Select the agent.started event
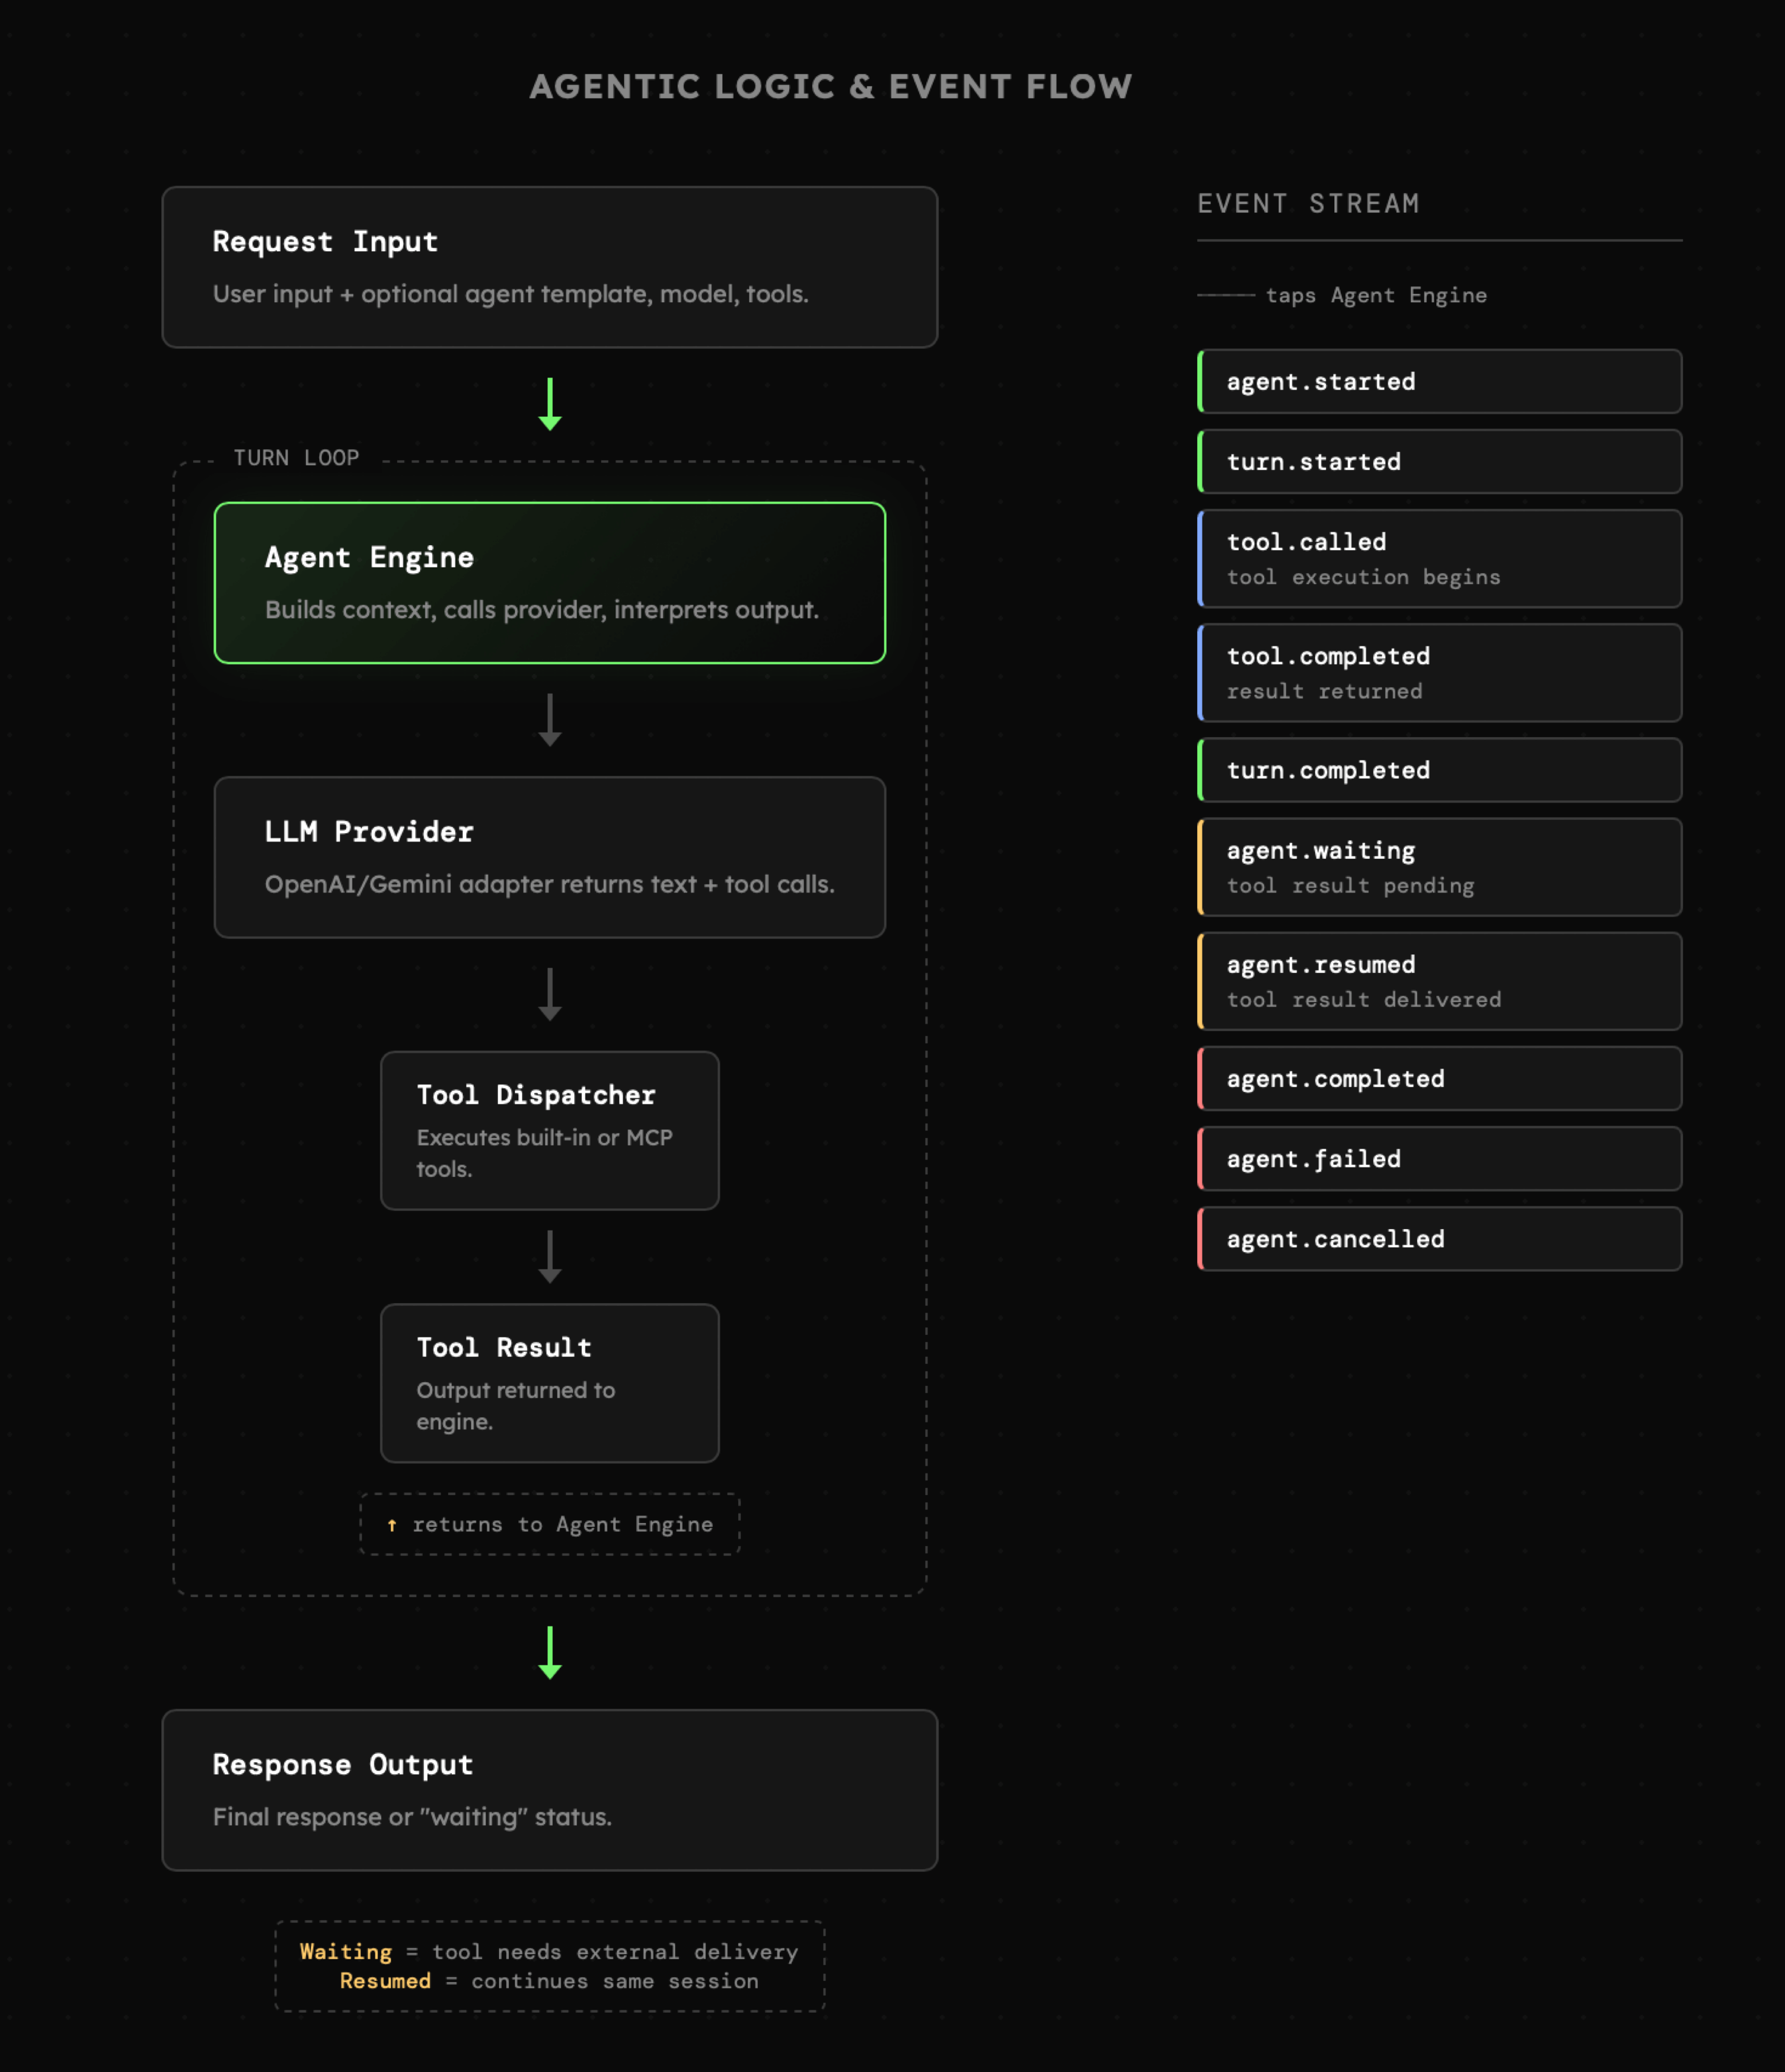 click(x=1439, y=381)
